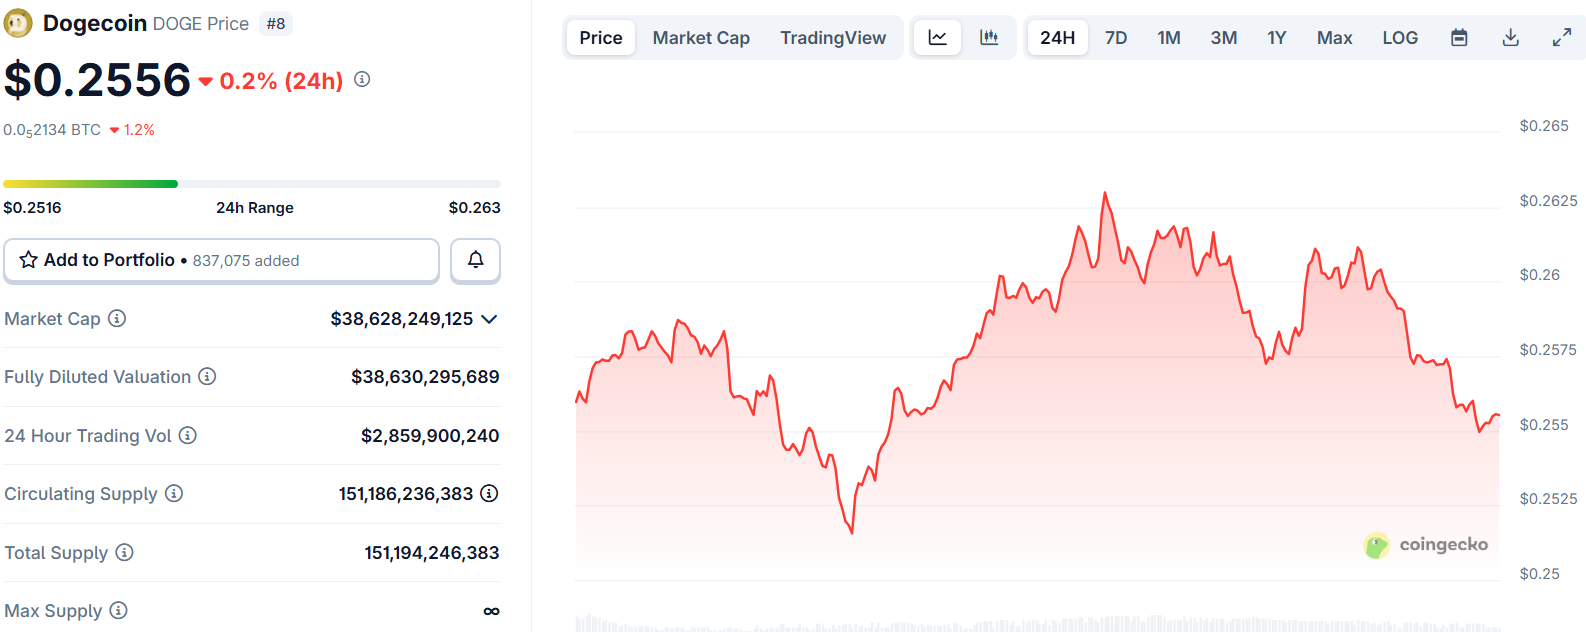Select the 1Y time range
1586x632 pixels.
point(1276,38)
